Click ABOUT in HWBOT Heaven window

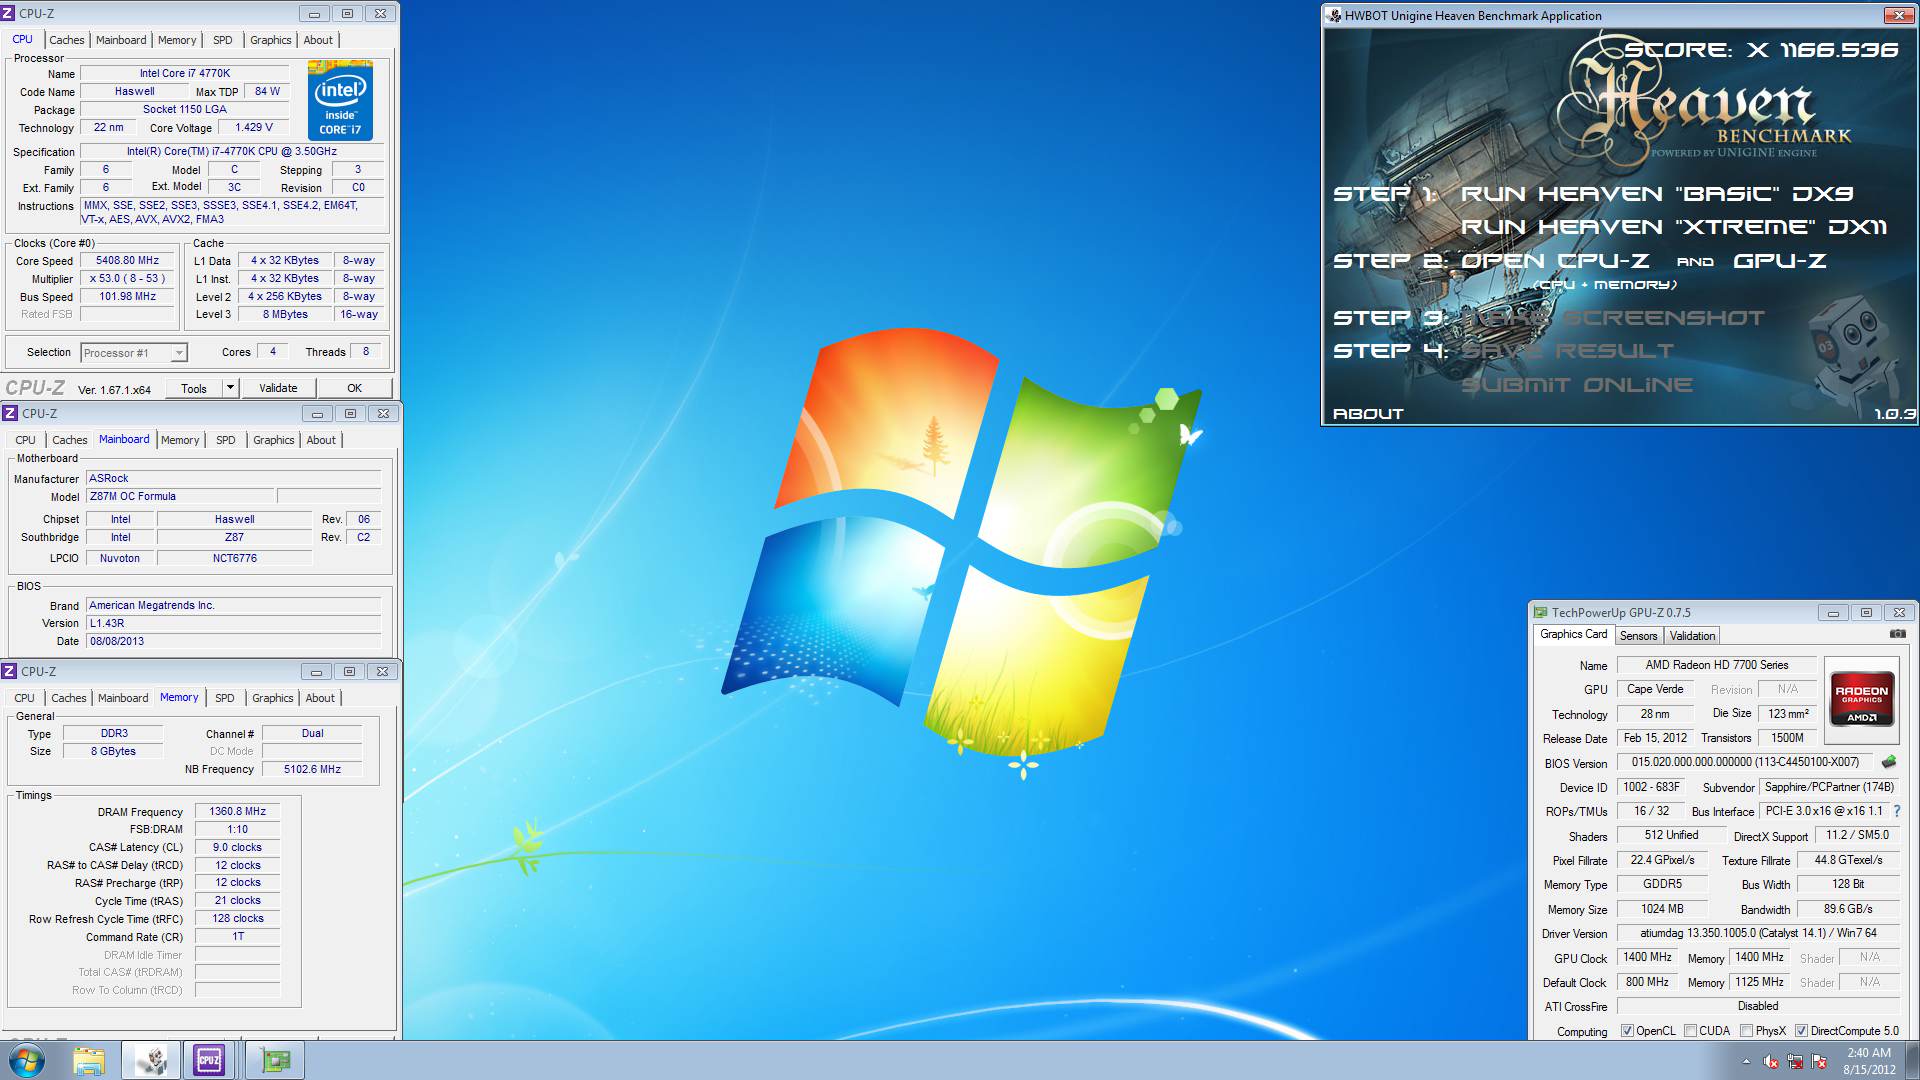(x=1368, y=414)
